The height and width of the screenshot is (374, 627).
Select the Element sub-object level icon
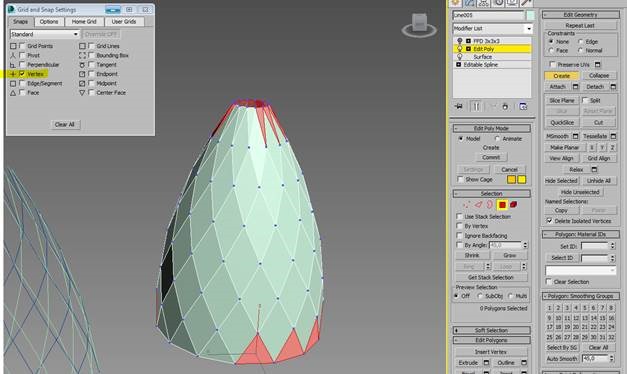513,205
